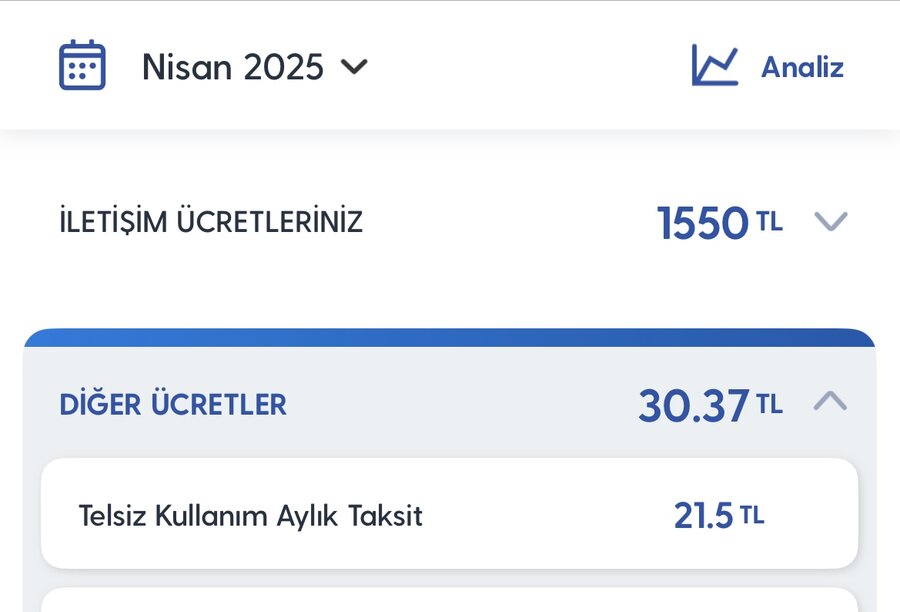Open the Nisan 2025 month selector
The height and width of the screenshot is (612, 900).
point(232,67)
